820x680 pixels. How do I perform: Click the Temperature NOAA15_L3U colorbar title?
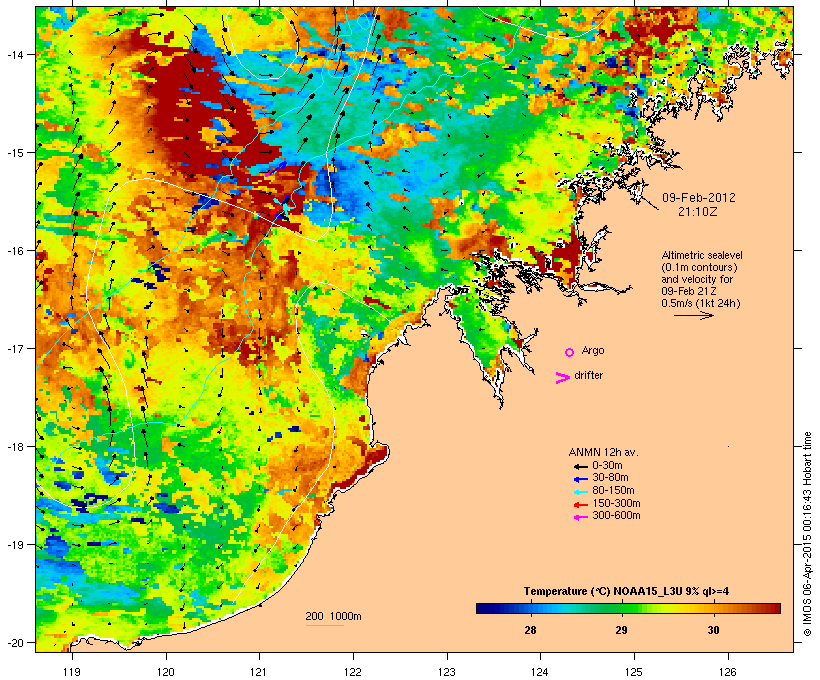coord(626,592)
